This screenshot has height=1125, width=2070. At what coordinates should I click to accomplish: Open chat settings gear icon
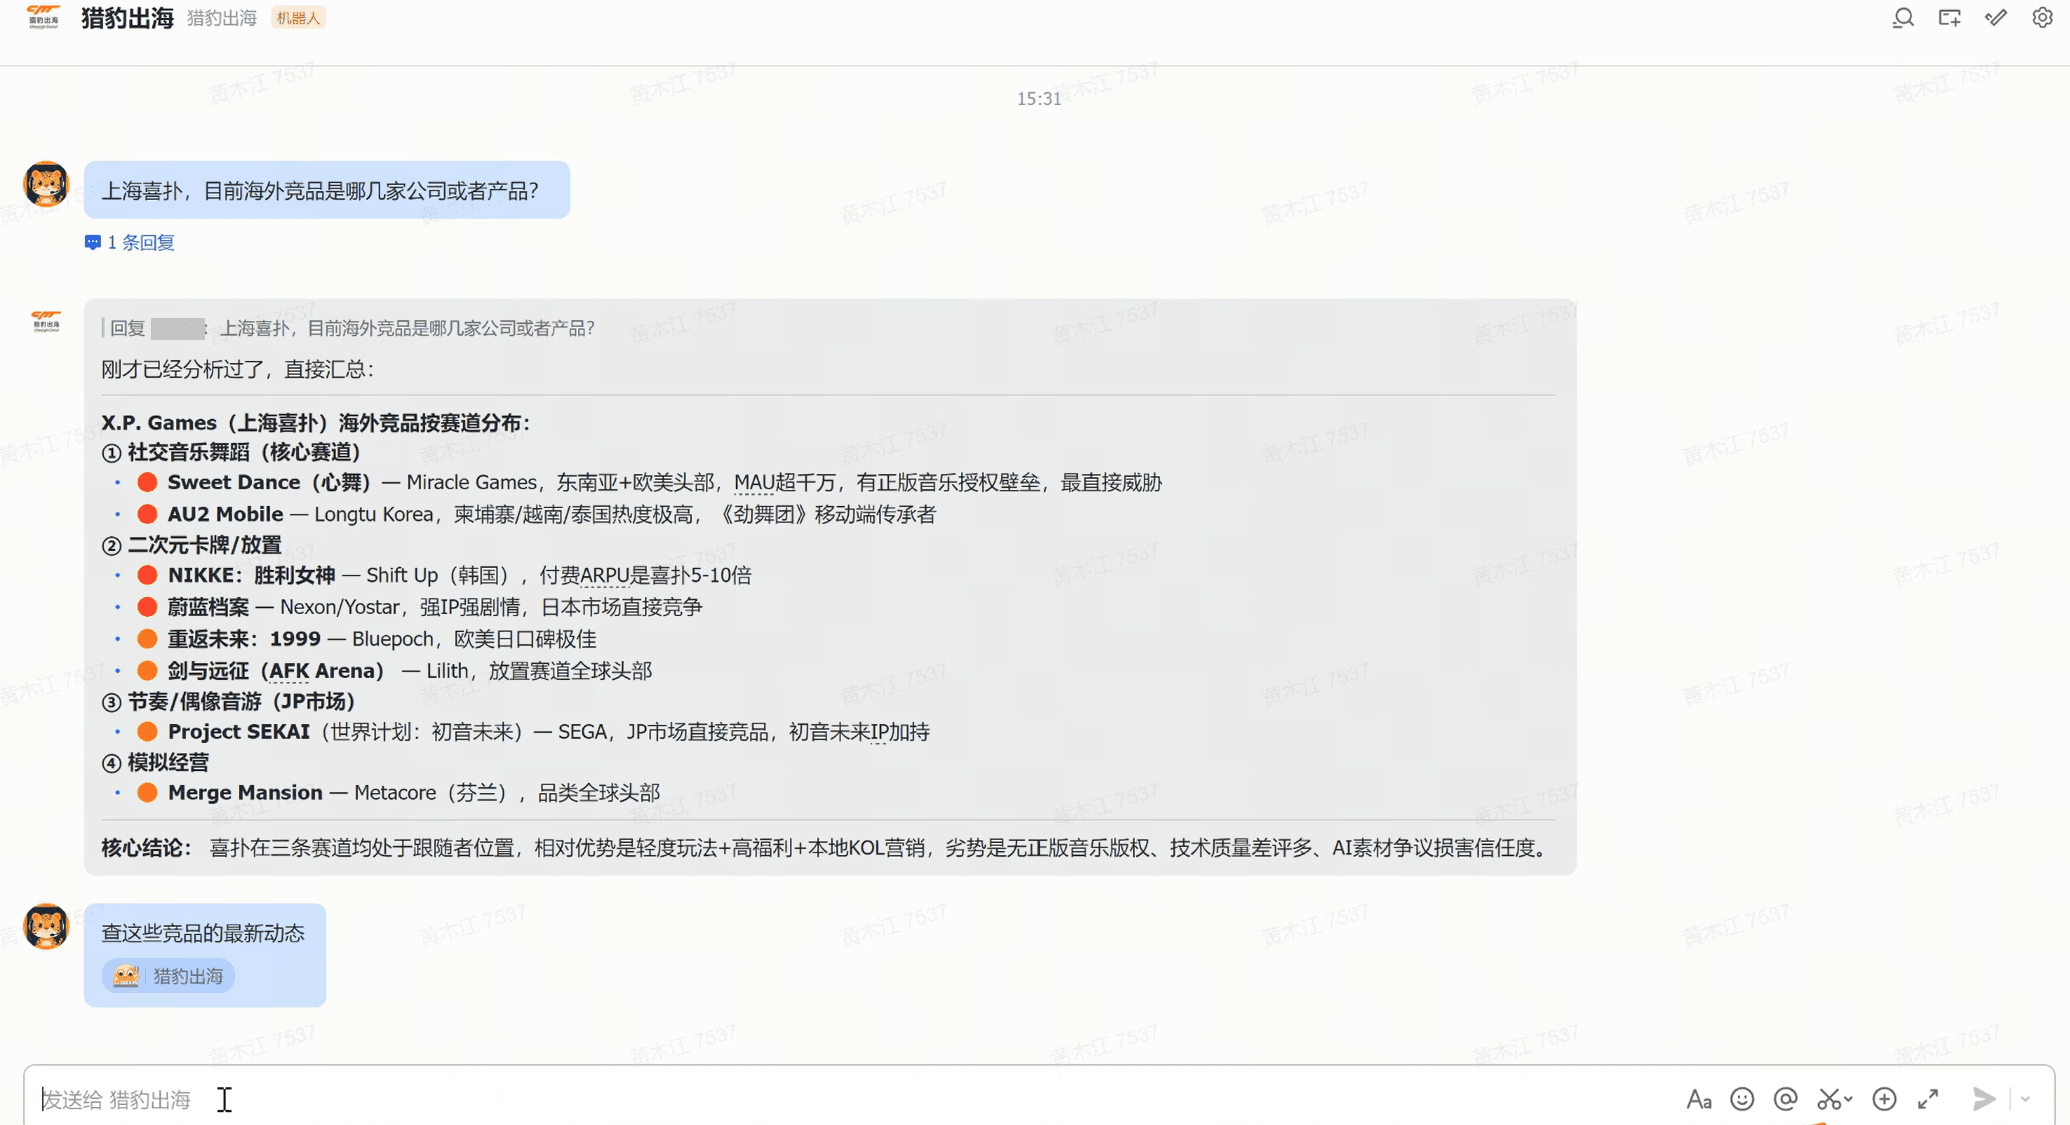(x=2042, y=18)
